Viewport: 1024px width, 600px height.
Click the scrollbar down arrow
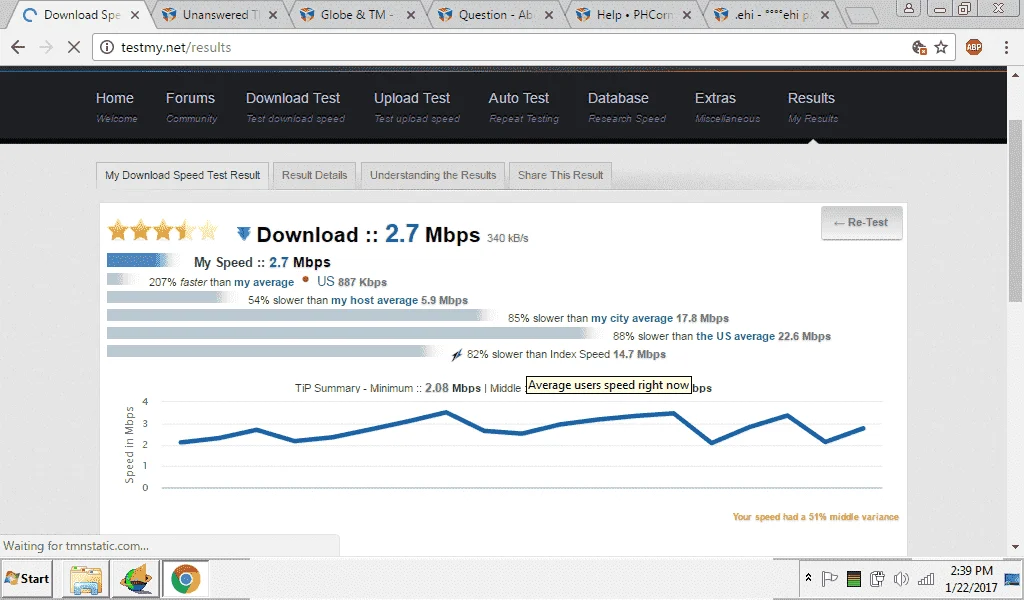[x=1016, y=547]
